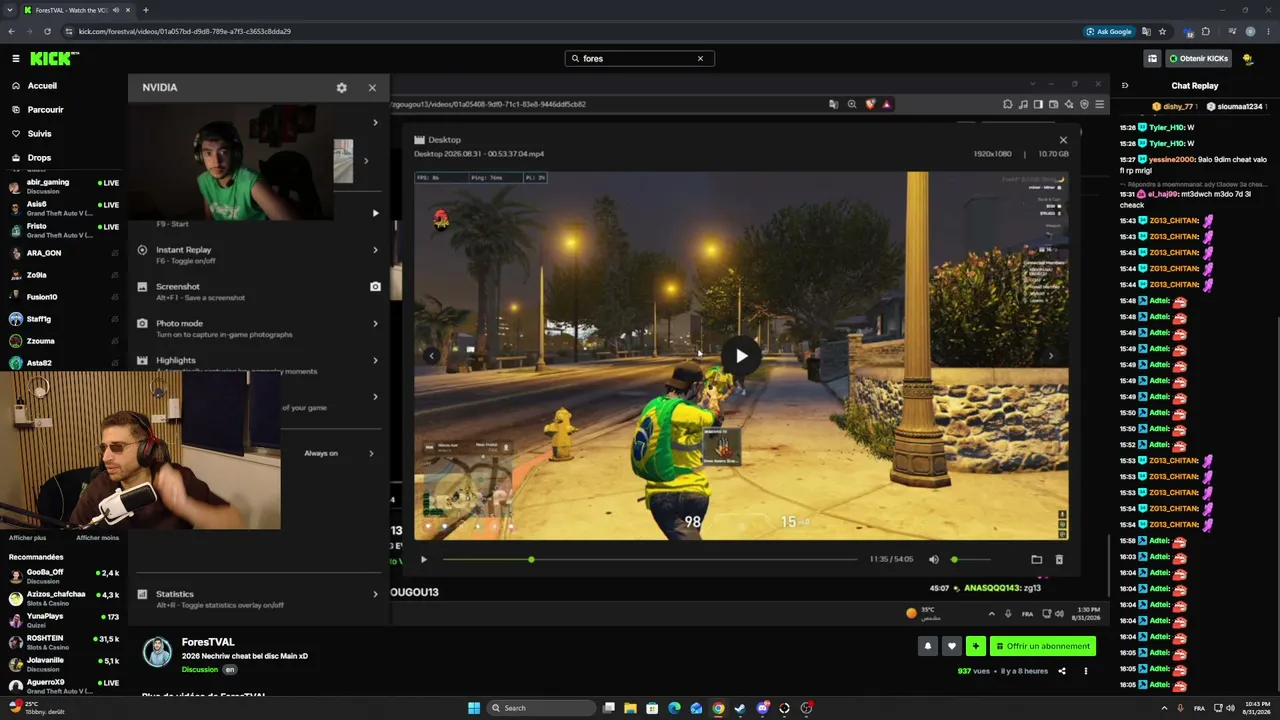The image size is (1280, 720).
Task: Click Ask Google in the address bar
Action: [x=1109, y=31]
